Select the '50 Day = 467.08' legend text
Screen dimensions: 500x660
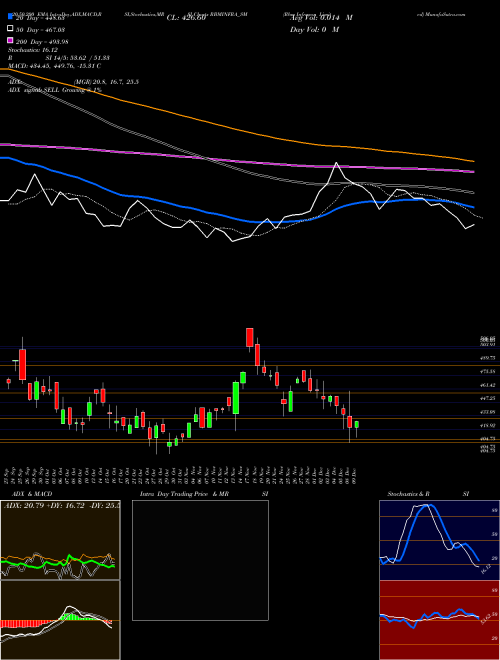[x=40, y=30]
